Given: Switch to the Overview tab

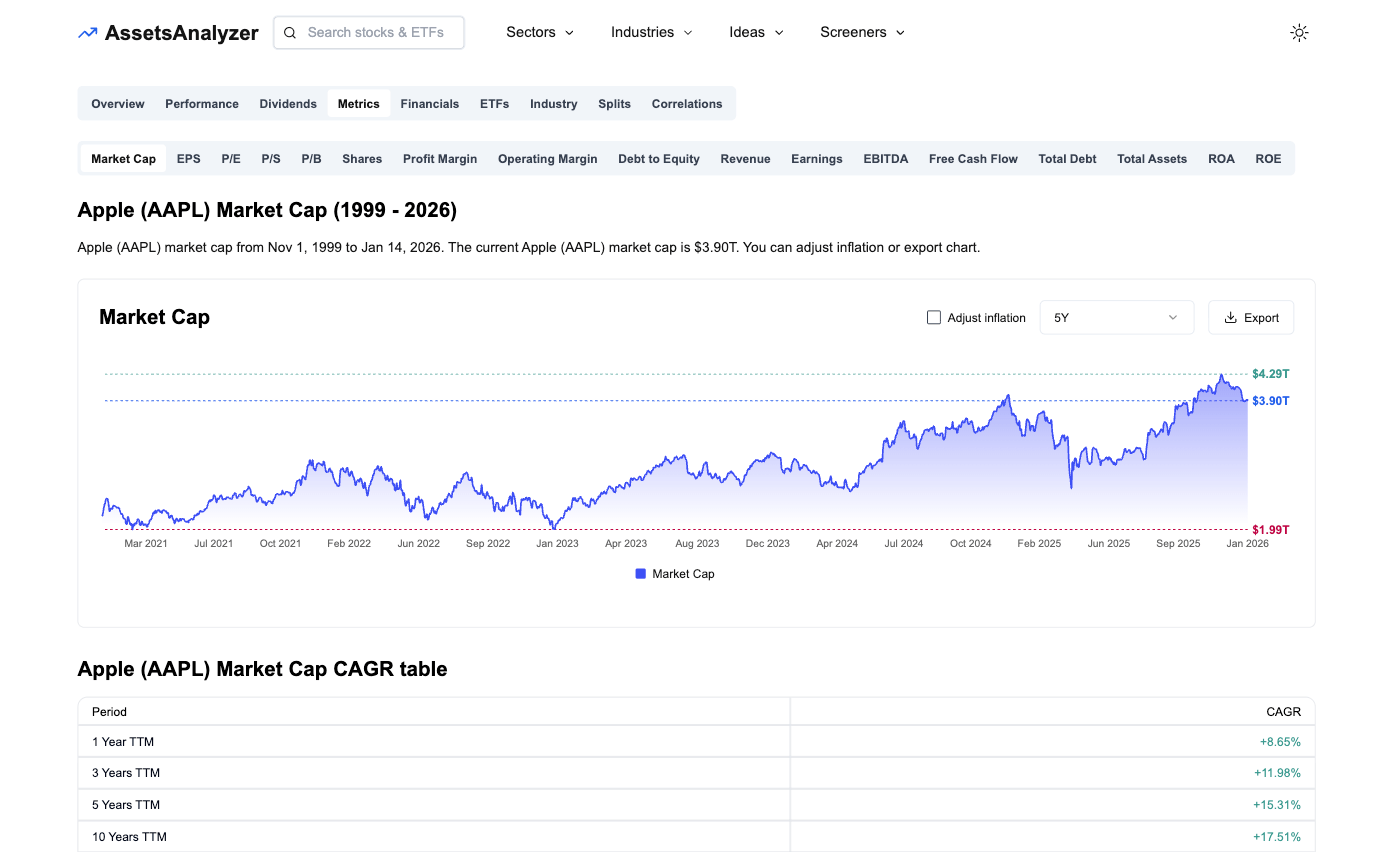Looking at the screenshot, I should pos(118,104).
